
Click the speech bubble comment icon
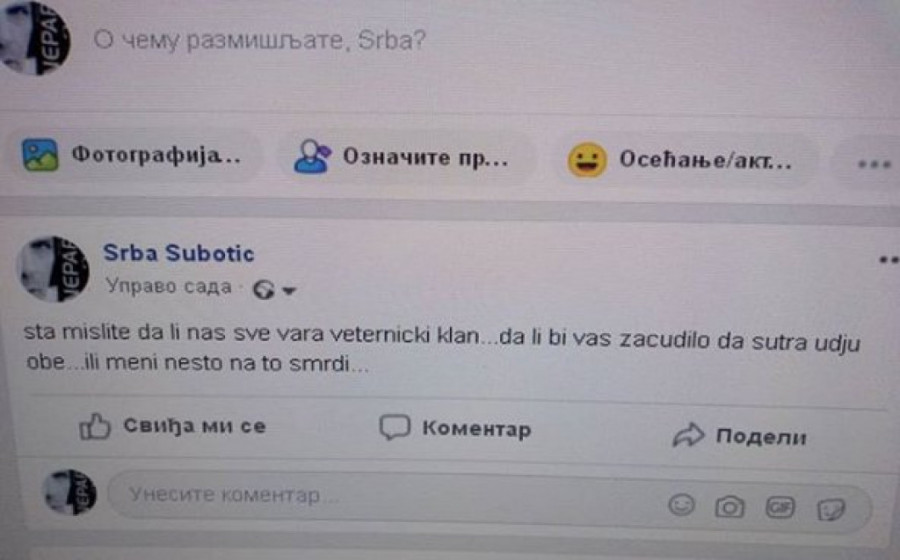(395, 427)
